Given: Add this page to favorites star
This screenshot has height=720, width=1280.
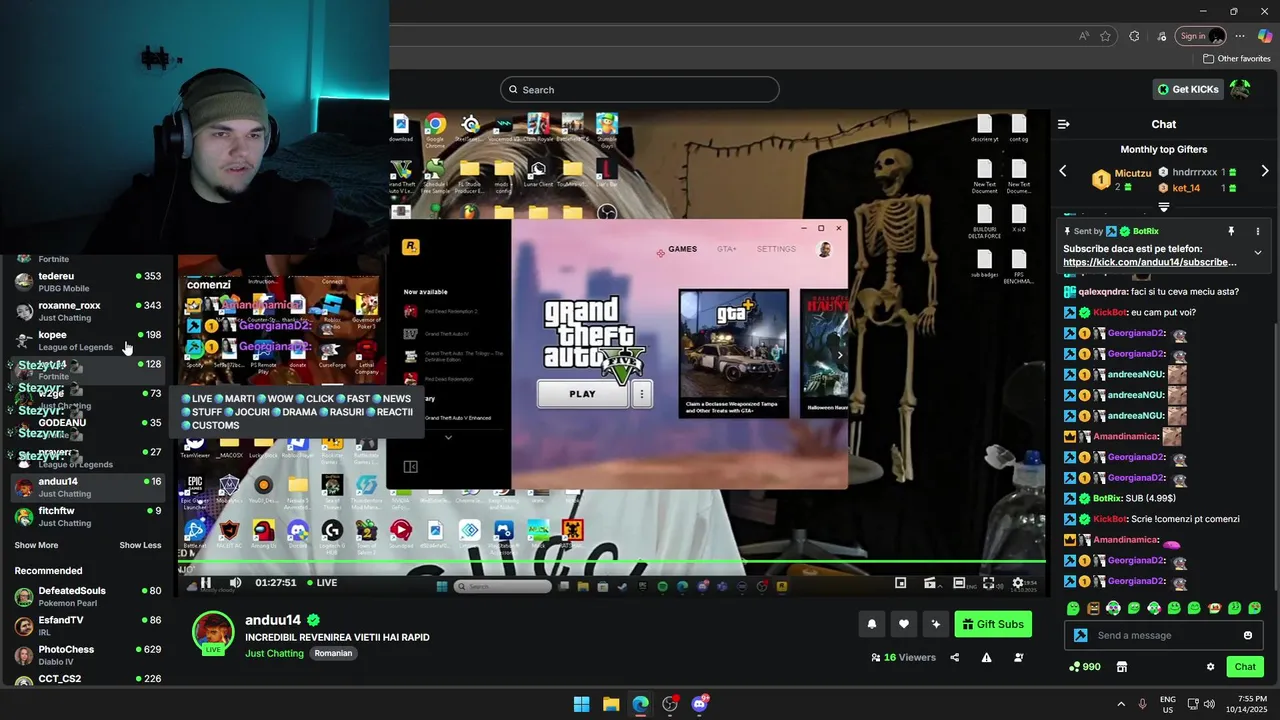Looking at the screenshot, I should click(x=1105, y=36).
